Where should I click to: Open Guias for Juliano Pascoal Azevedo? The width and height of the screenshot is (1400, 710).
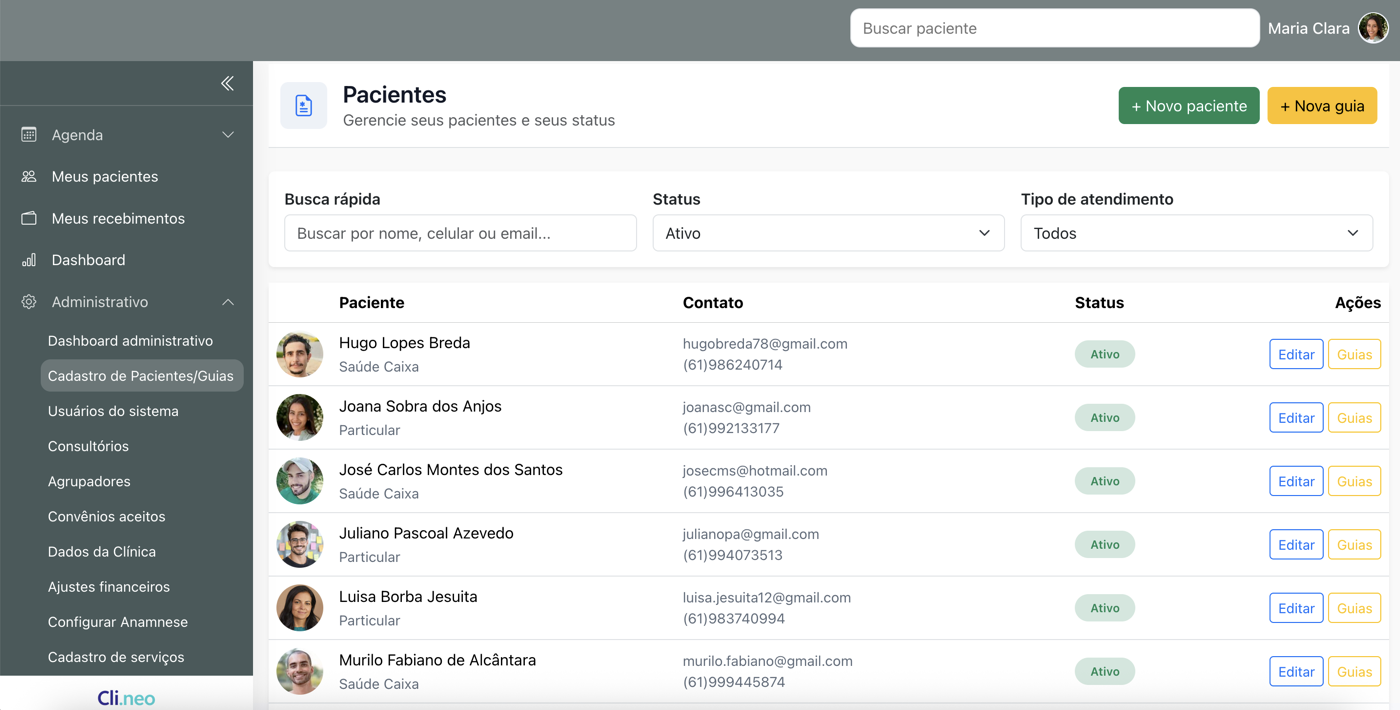coord(1354,545)
